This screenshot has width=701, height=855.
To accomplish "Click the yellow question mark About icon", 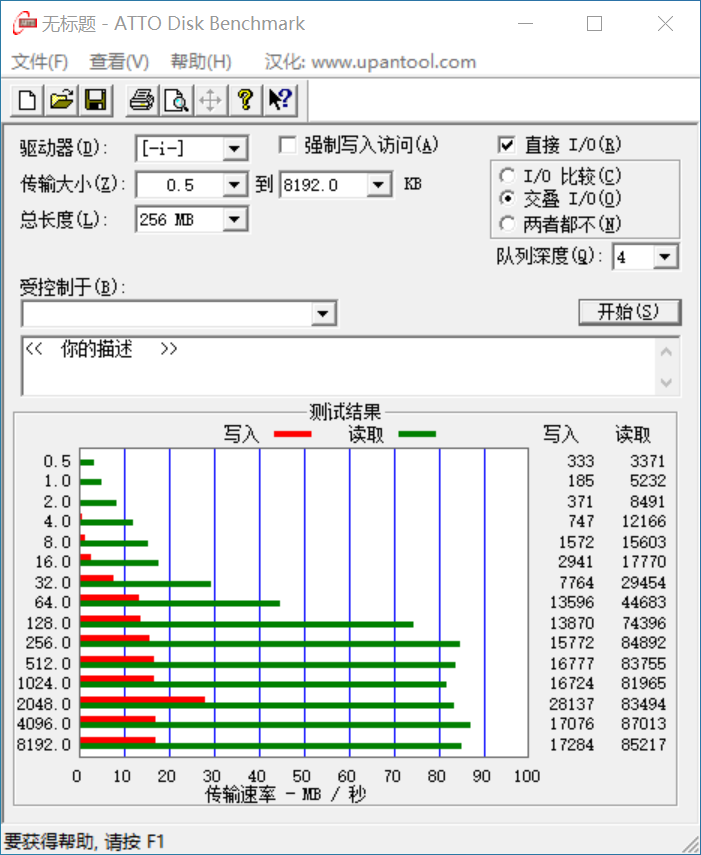I will click(x=245, y=100).
